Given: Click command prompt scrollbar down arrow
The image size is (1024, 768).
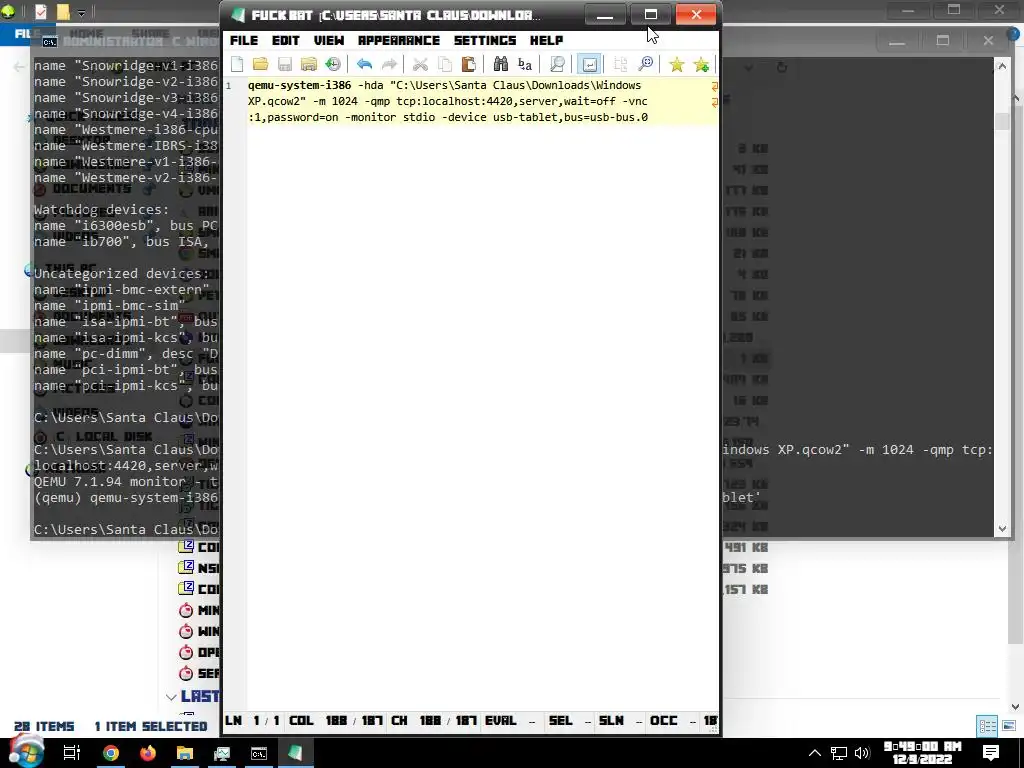Looking at the screenshot, I should pos(1002,529).
